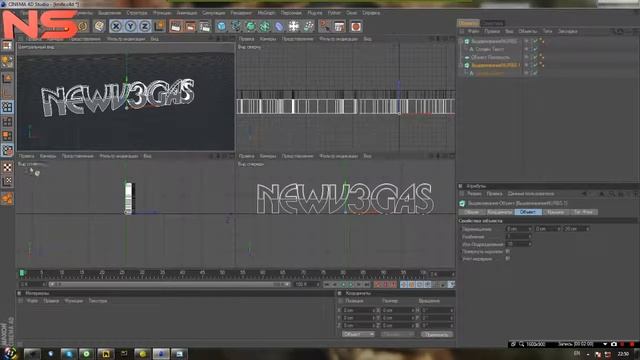Click the Position X field in Coordinates

click(x=358, y=310)
